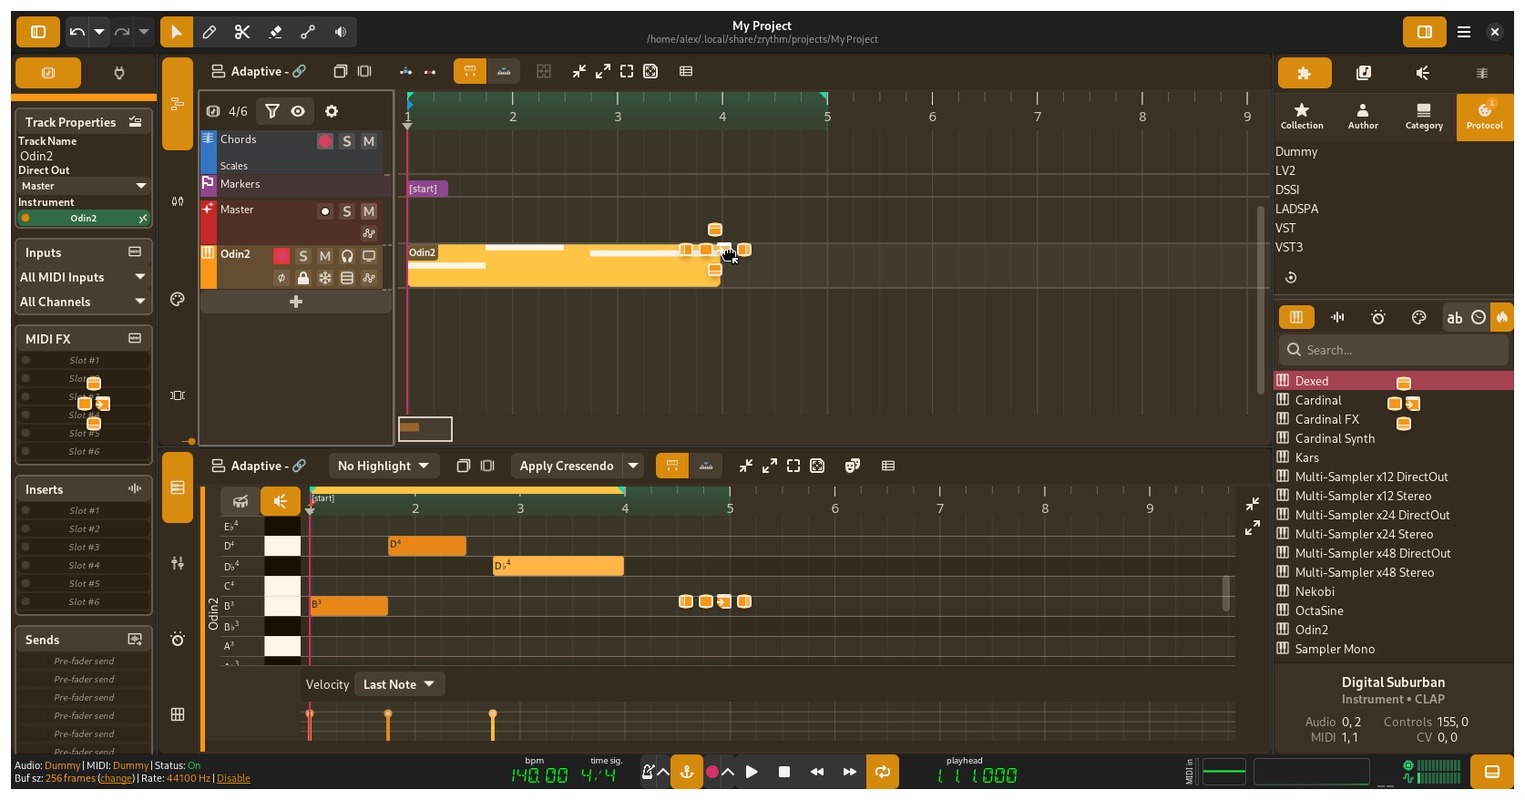Click the purple start marker
Image resolution: width=1525 pixels, height=800 pixels.
point(427,188)
